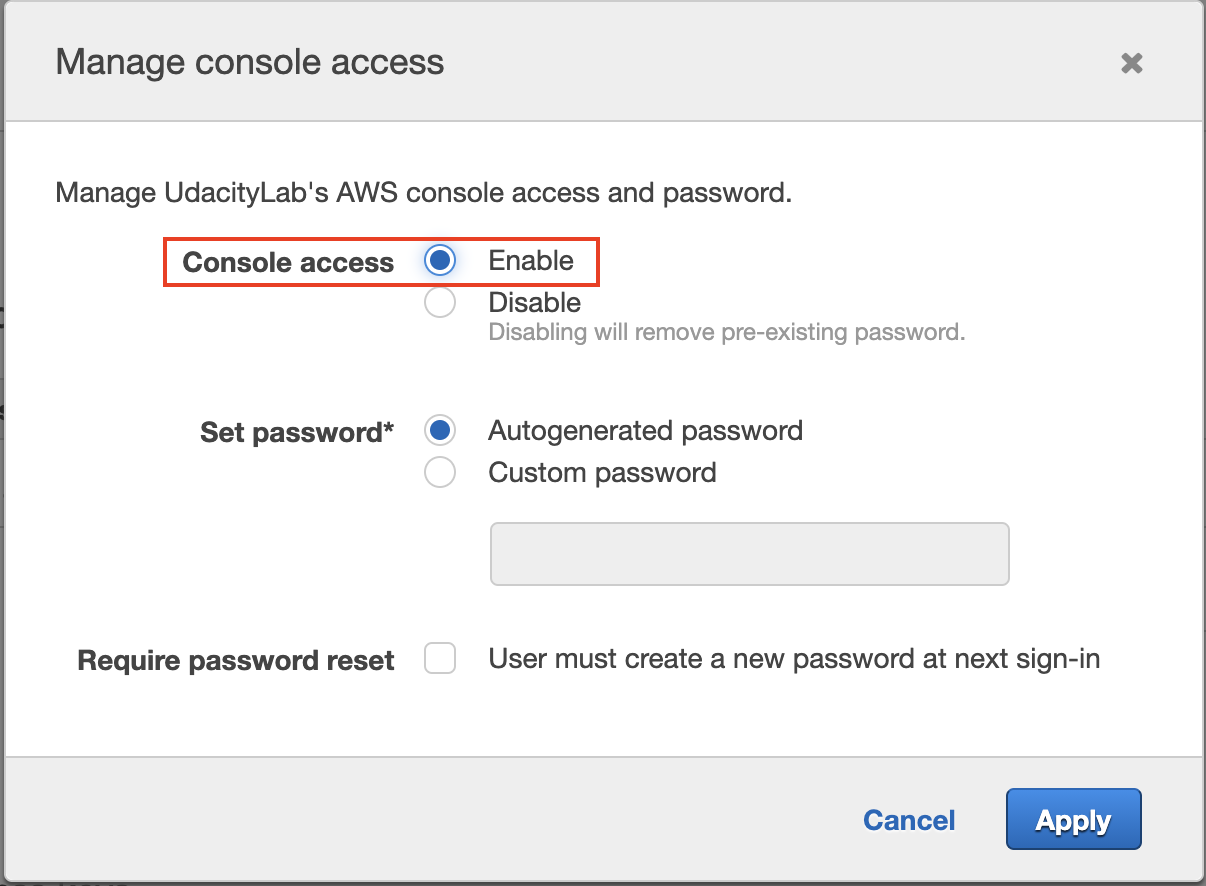Choose the Custom password radio button
Image resolution: width=1206 pixels, height=886 pixels.
point(440,472)
